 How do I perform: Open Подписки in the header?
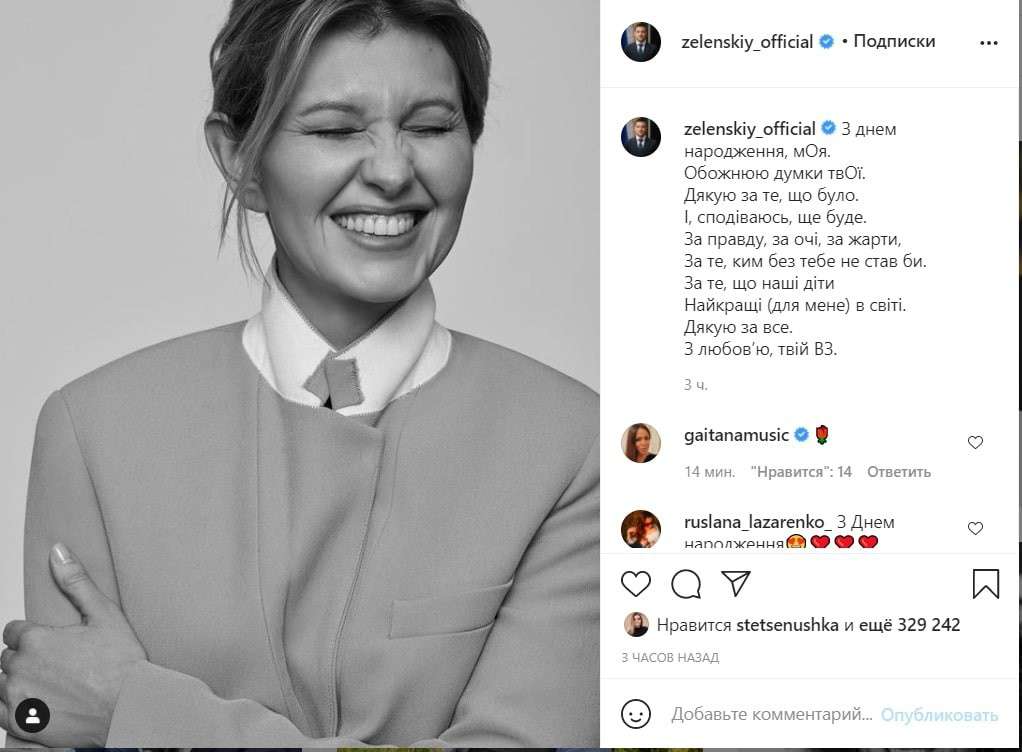coord(896,42)
